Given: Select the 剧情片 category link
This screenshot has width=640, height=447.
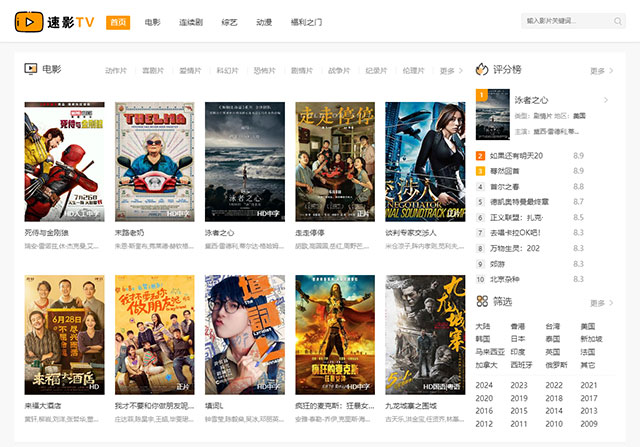Looking at the screenshot, I should (x=302, y=71).
